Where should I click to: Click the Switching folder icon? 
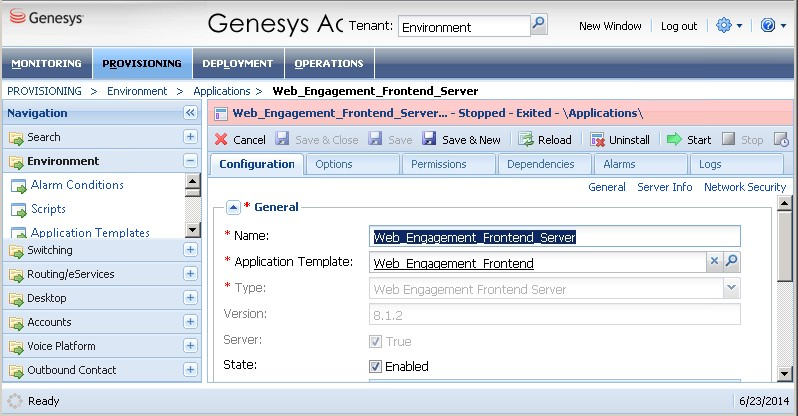coord(16,251)
